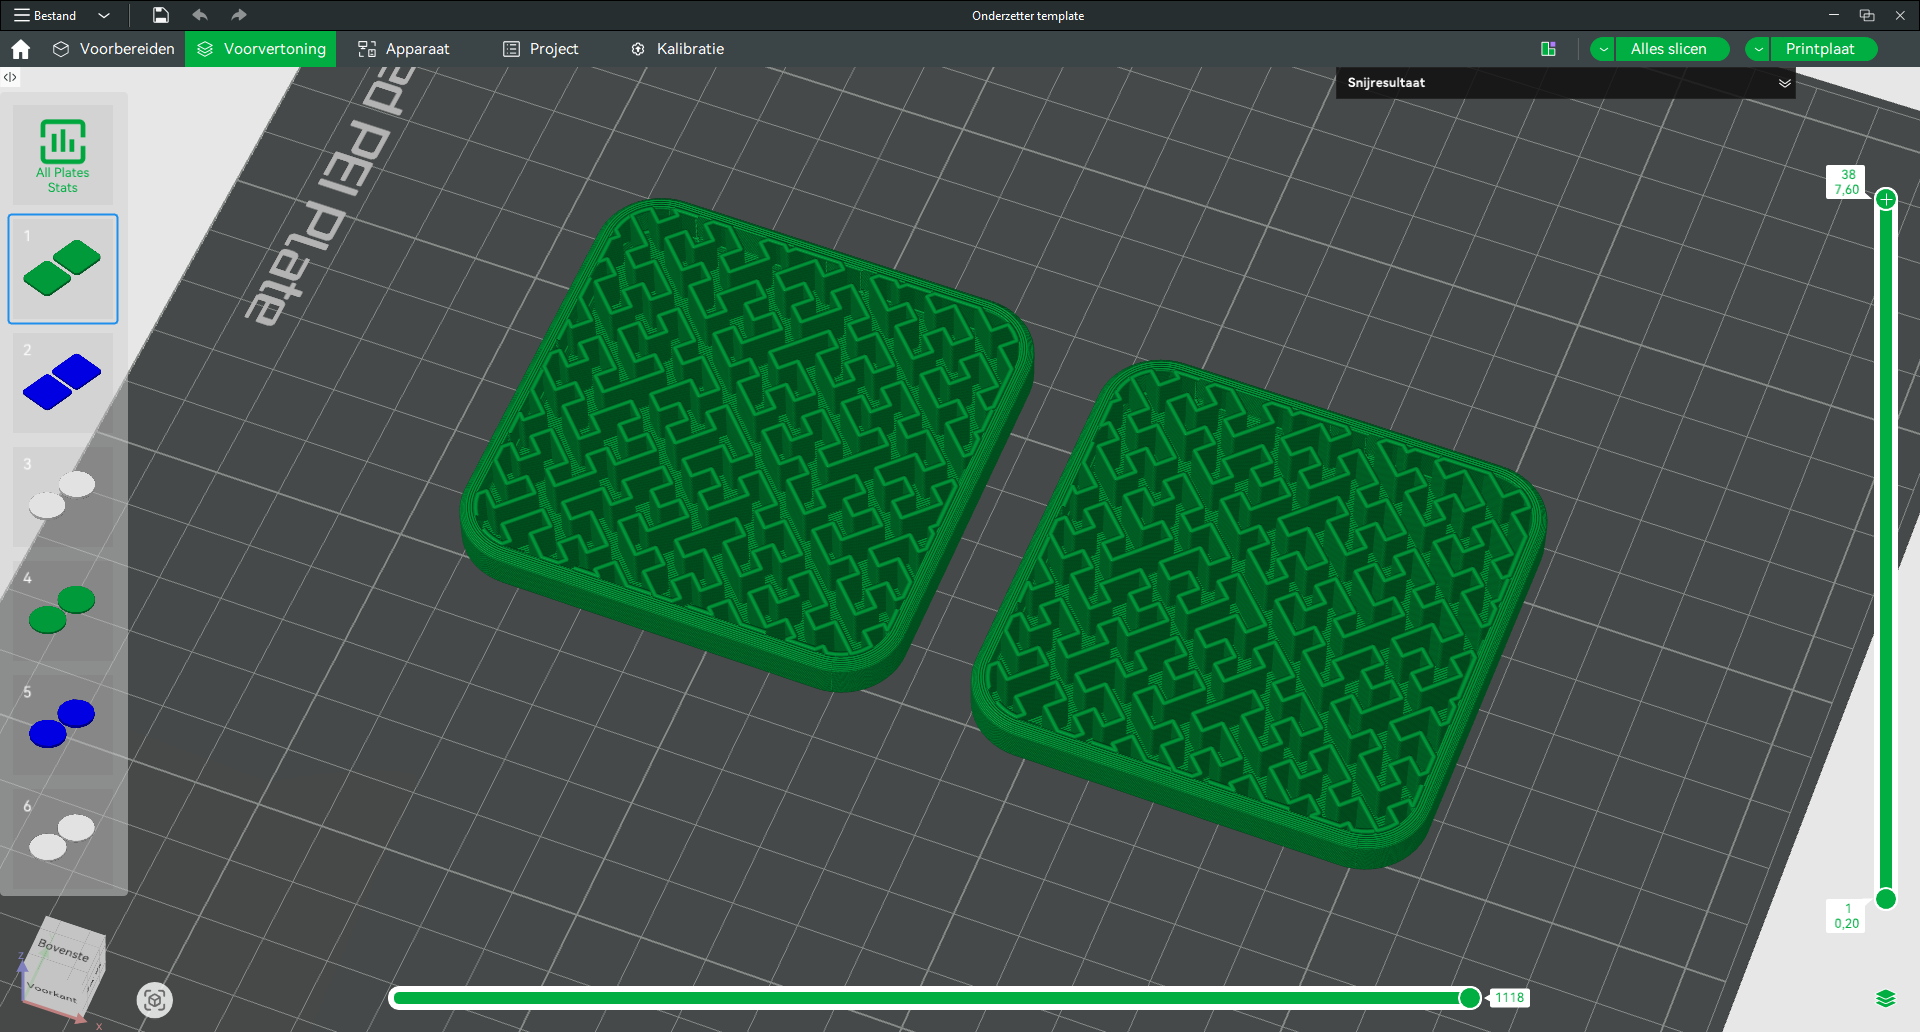Viewport: 1920px width, 1032px height.
Task: Expand the Printplaat dropdown arrow
Action: (1758, 49)
